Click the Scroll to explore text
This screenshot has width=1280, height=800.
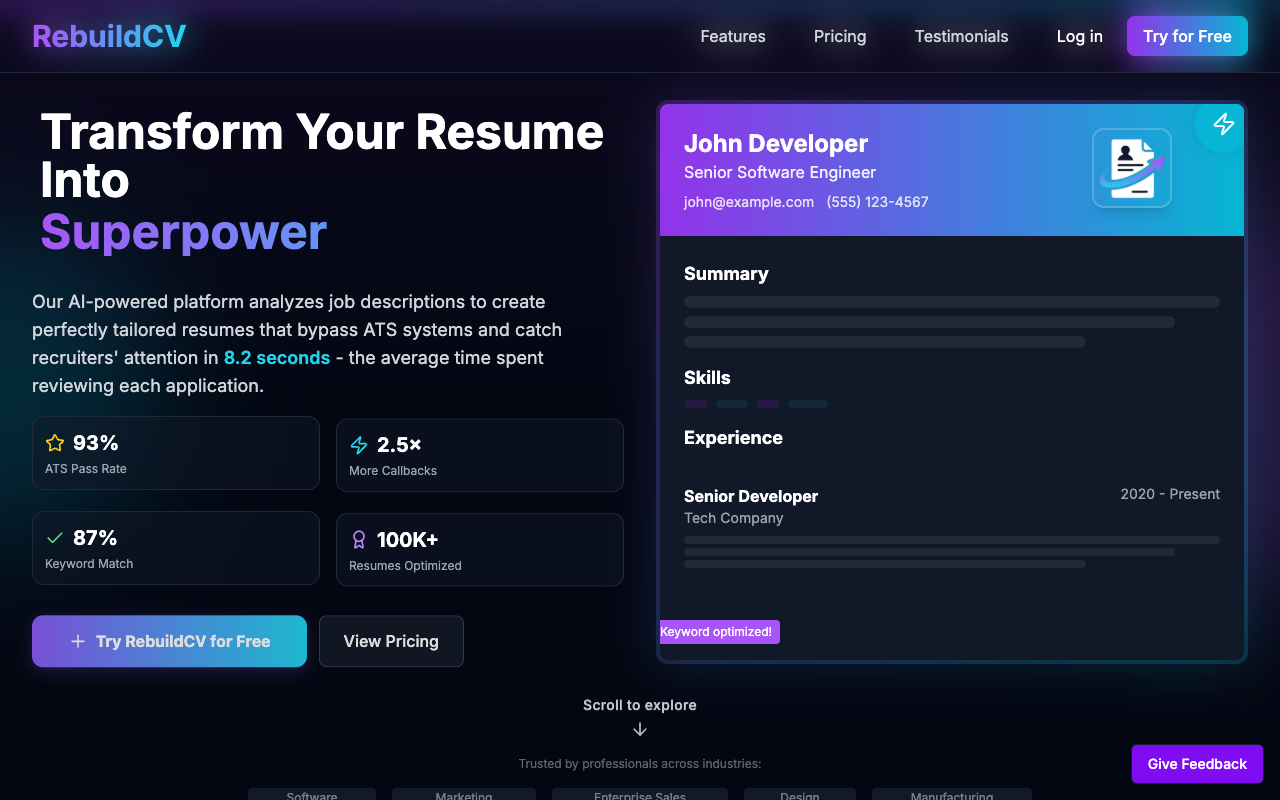[x=640, y=705]
